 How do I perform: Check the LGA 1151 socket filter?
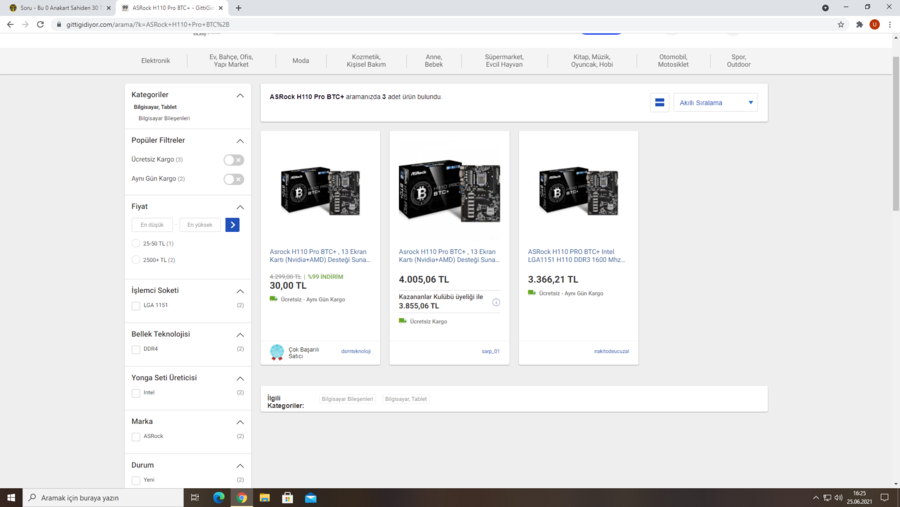coord(136,305)
